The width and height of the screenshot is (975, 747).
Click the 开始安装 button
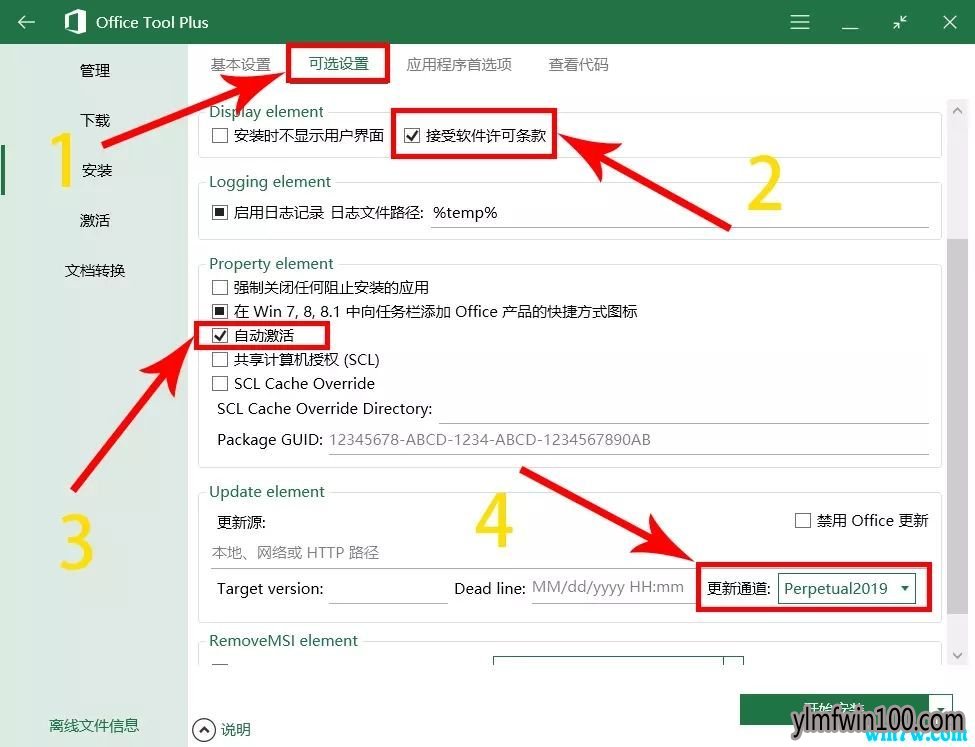coord(834,710)
